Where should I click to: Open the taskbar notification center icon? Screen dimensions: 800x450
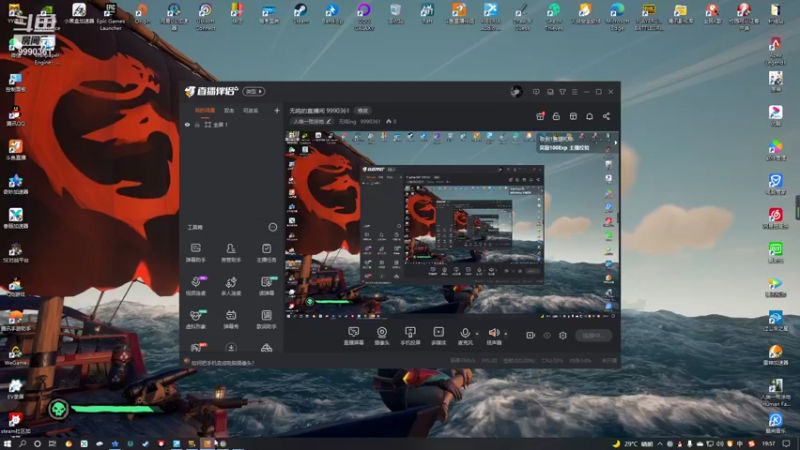[787, 444]
